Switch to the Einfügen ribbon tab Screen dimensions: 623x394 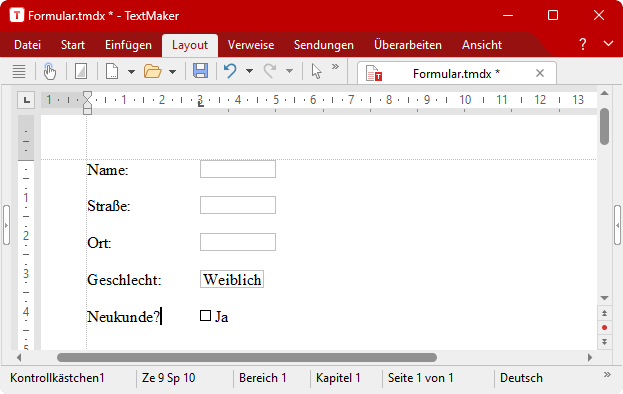tap(128, 45)
